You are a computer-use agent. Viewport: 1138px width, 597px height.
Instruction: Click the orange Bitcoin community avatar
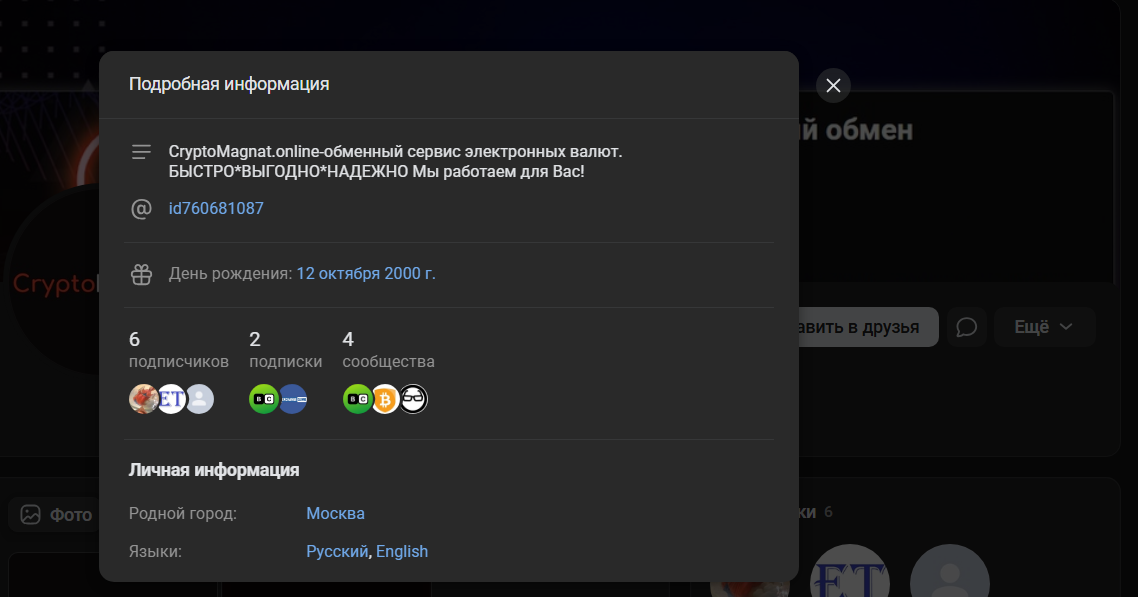385,399
